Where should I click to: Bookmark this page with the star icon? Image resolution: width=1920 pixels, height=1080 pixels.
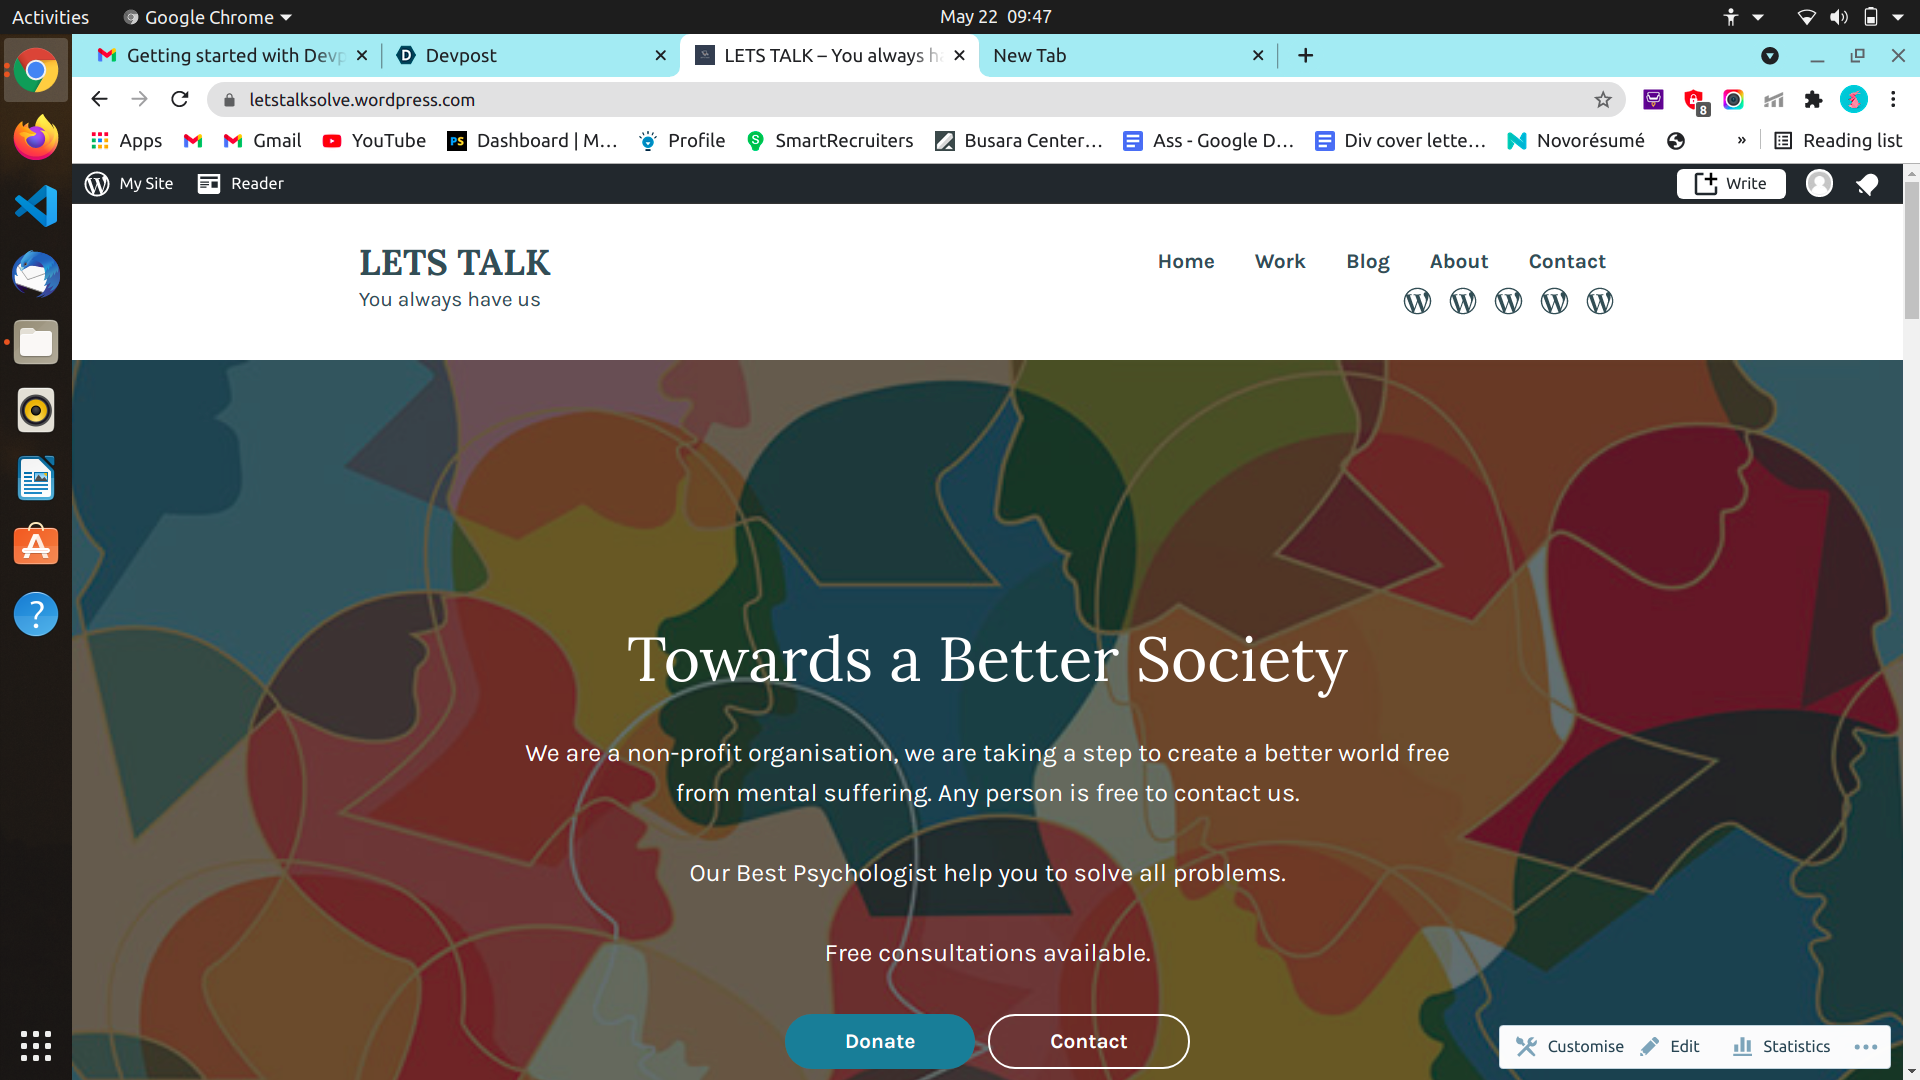point(1603,99)
